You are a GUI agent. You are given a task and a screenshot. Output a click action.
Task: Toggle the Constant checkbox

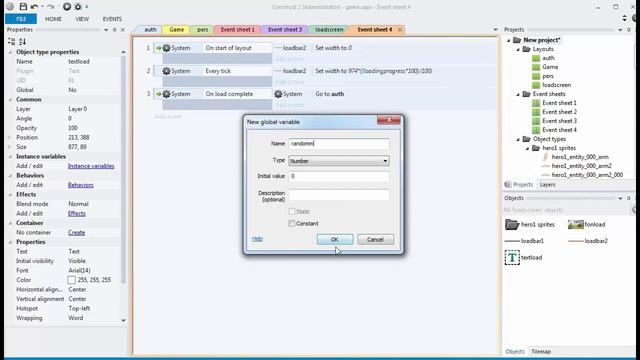(x=292, y=223)
